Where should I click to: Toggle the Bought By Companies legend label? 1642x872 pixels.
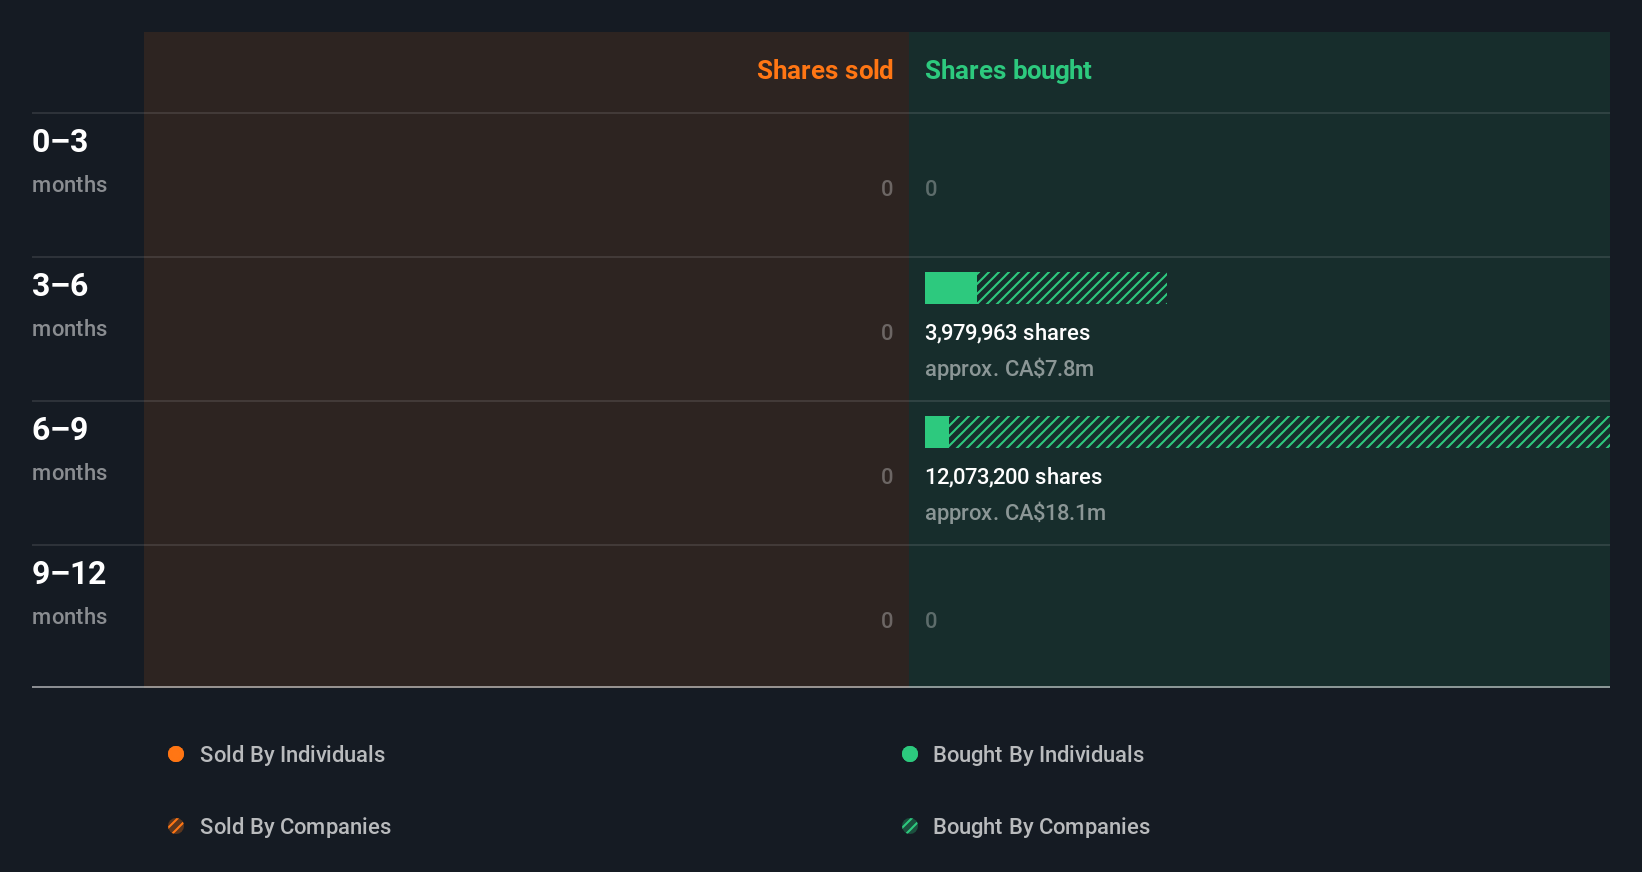point(1041,826)
